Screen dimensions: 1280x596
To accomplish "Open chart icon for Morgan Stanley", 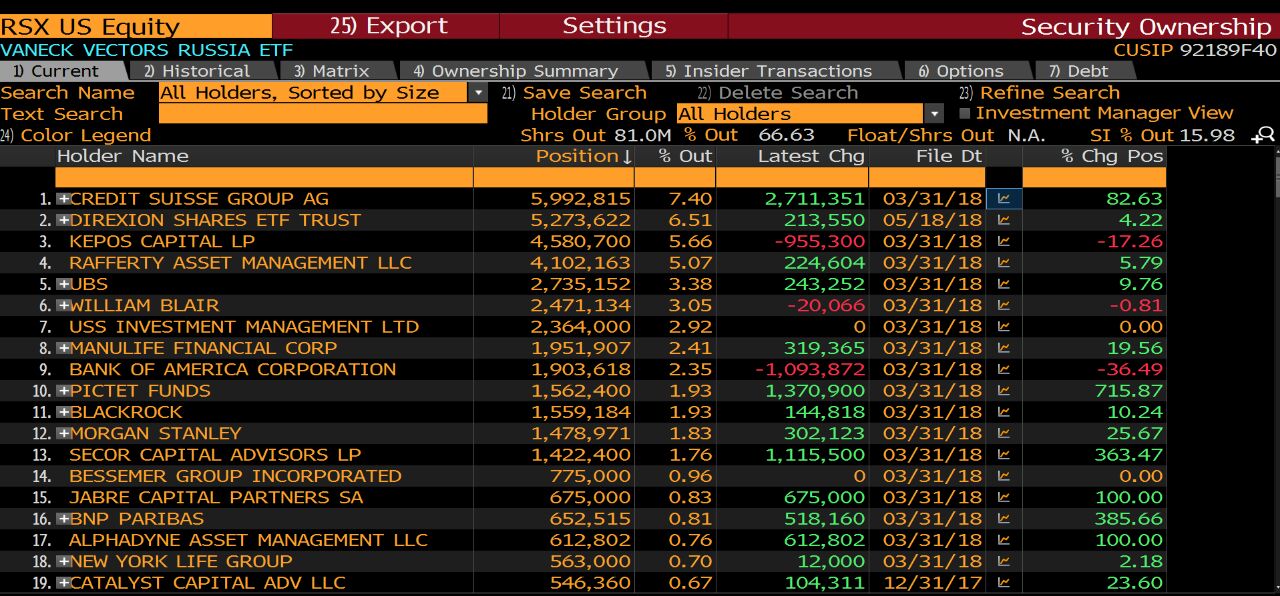I will [1003, 433].
